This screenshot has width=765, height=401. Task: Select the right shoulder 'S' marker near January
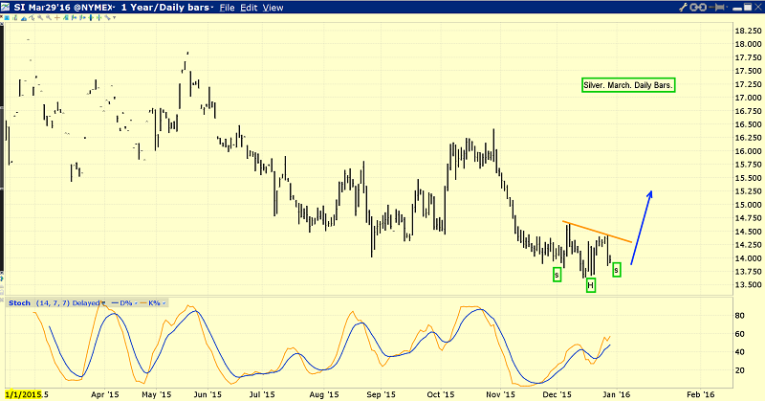click(616, 269)
